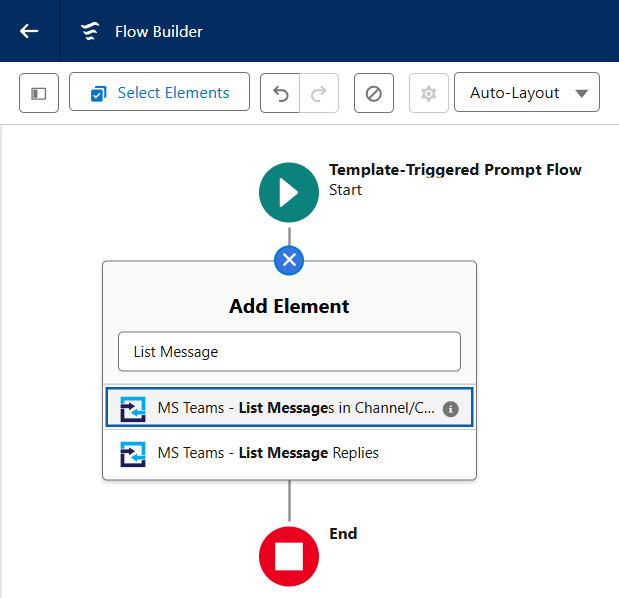Click the redo arrow button

319,93
